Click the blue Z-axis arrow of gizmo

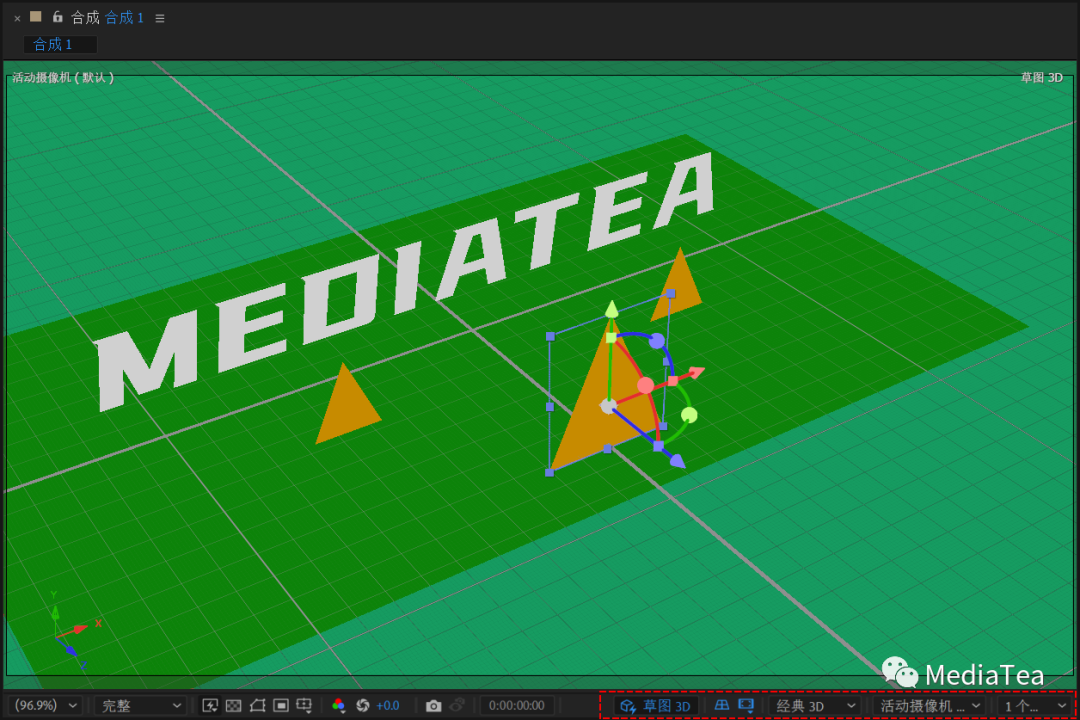677,460
